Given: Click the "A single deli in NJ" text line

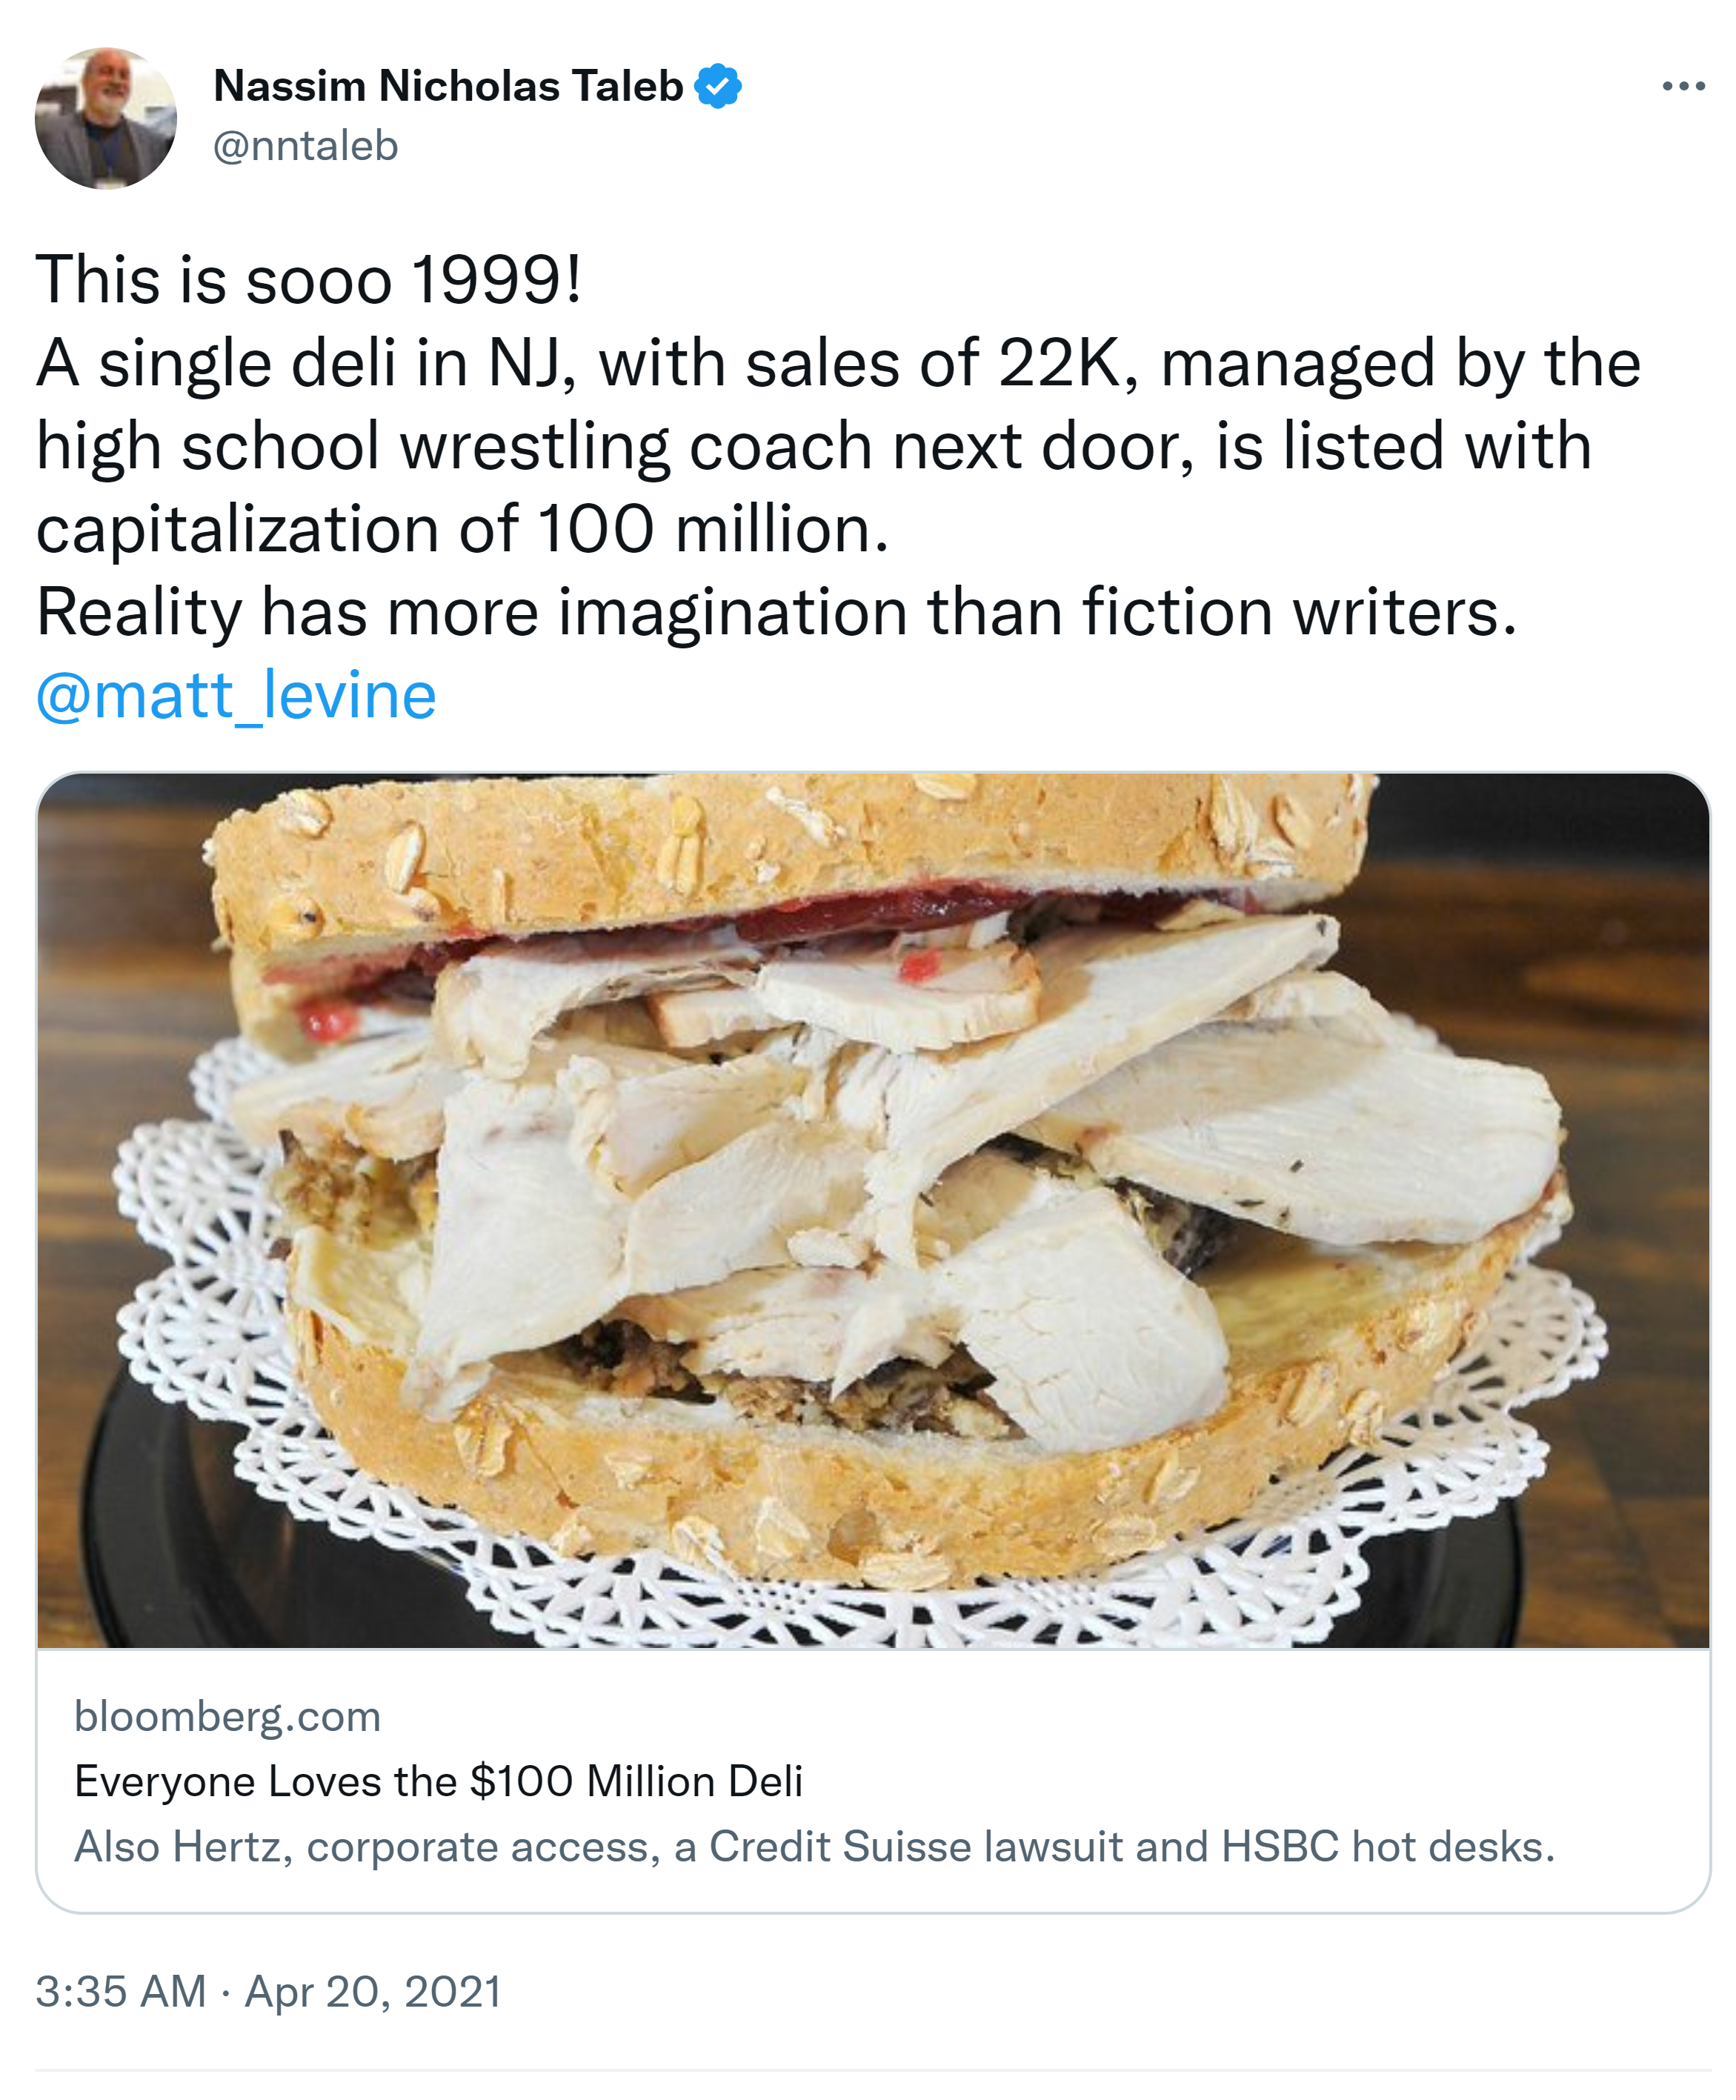Looking at the screenshot, I should coord(838,362).
